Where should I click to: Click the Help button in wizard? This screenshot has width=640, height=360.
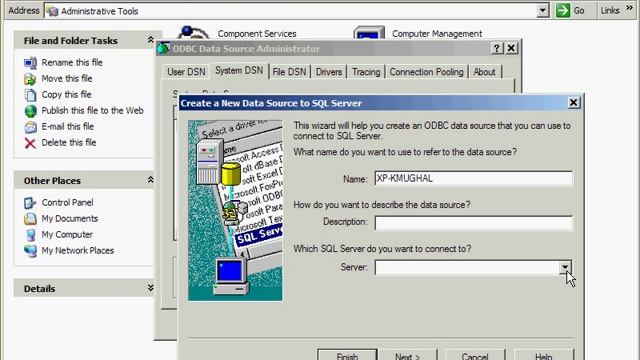544,355
